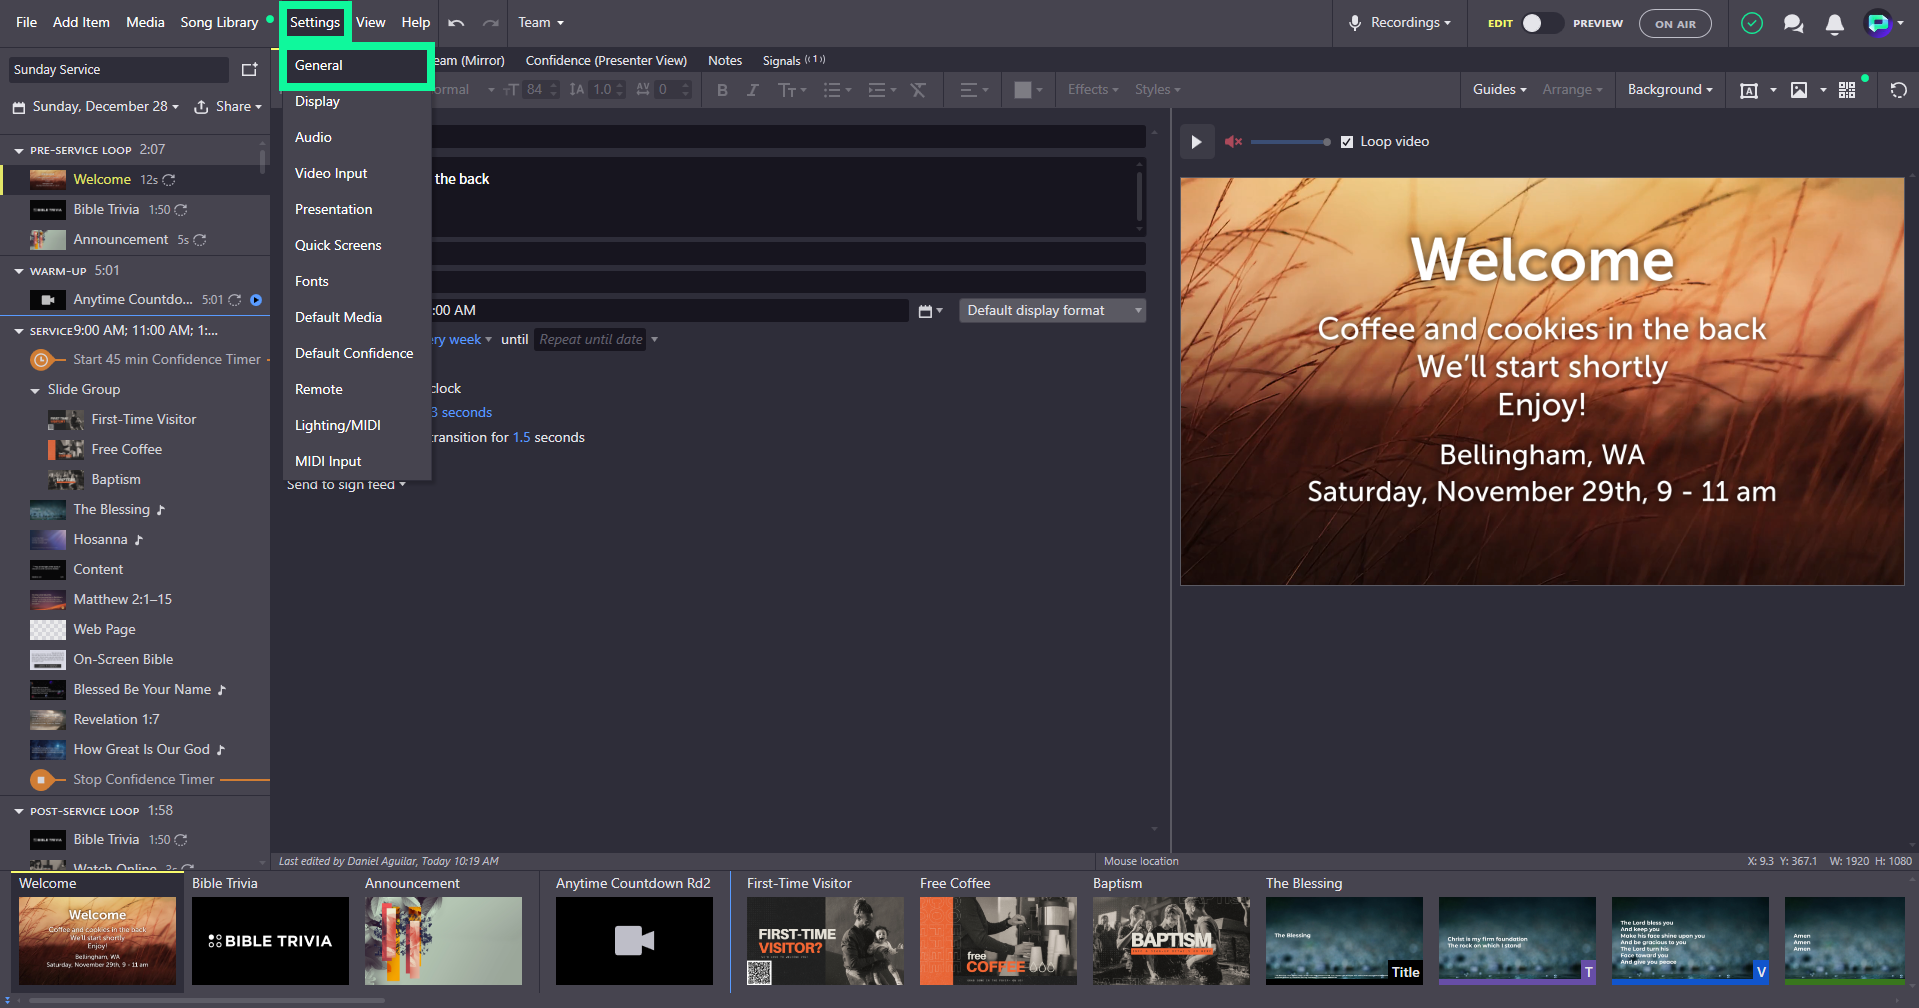Click the music note beside The Blessing
Image resolution: width=1919 pixels, height=1008 pixels.
point(160,510)
